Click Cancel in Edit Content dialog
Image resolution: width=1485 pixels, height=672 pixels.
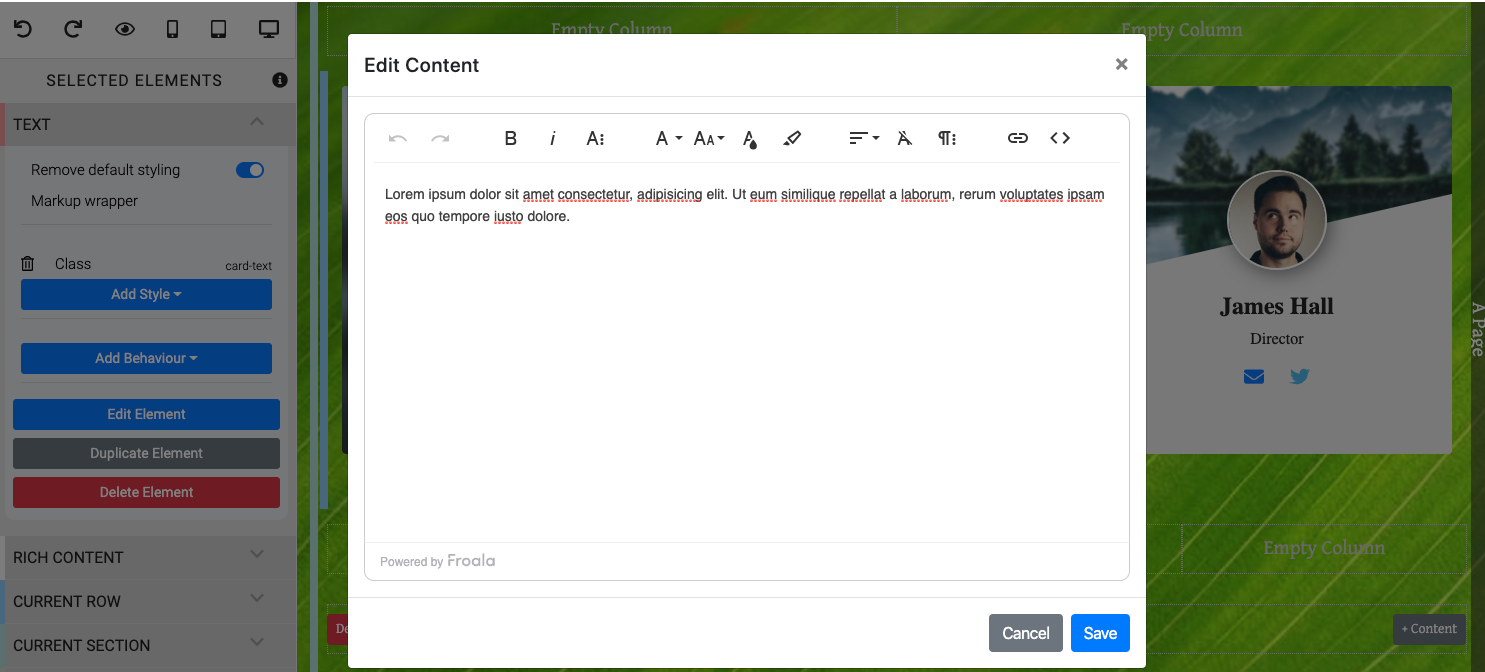click(x=1025, y=633)
